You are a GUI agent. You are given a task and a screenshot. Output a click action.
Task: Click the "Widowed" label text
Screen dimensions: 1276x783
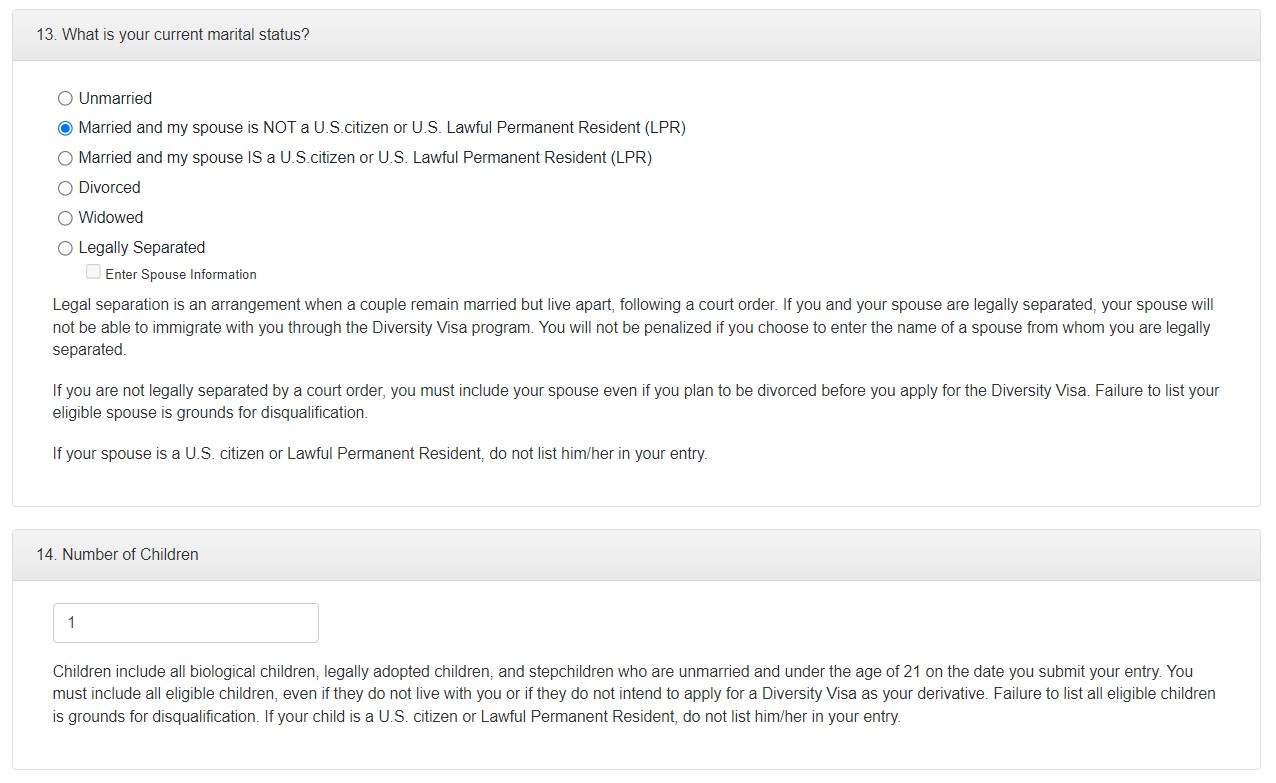pos(110,218)
